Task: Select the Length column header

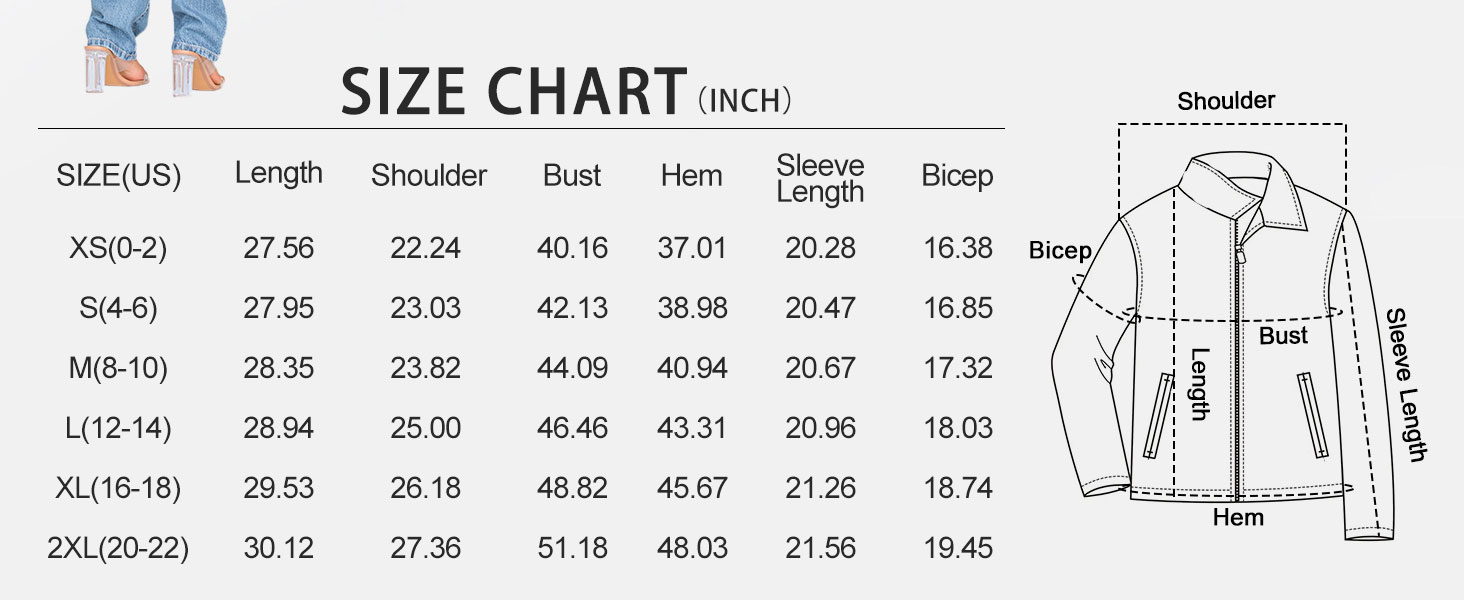Action: click(279, 173)
